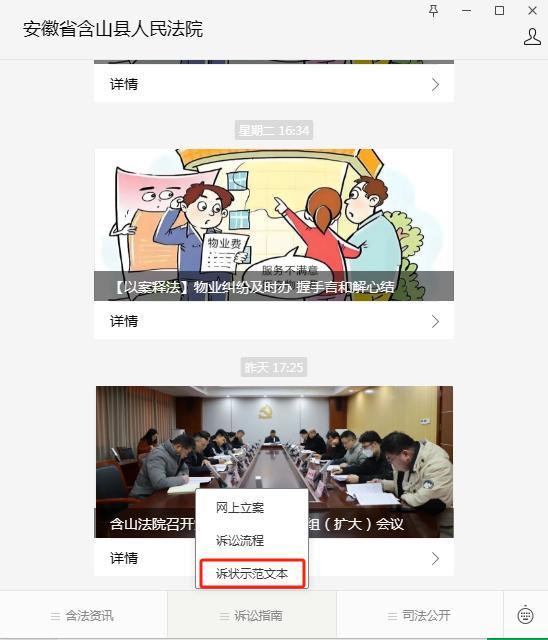Viewport: 548px width, 640px height.
Task: Maximize the WeChat official account window
Action: (499, 11)
